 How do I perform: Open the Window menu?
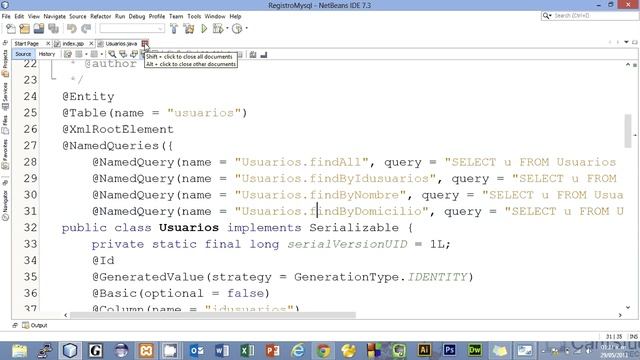(x=215, y=16)
